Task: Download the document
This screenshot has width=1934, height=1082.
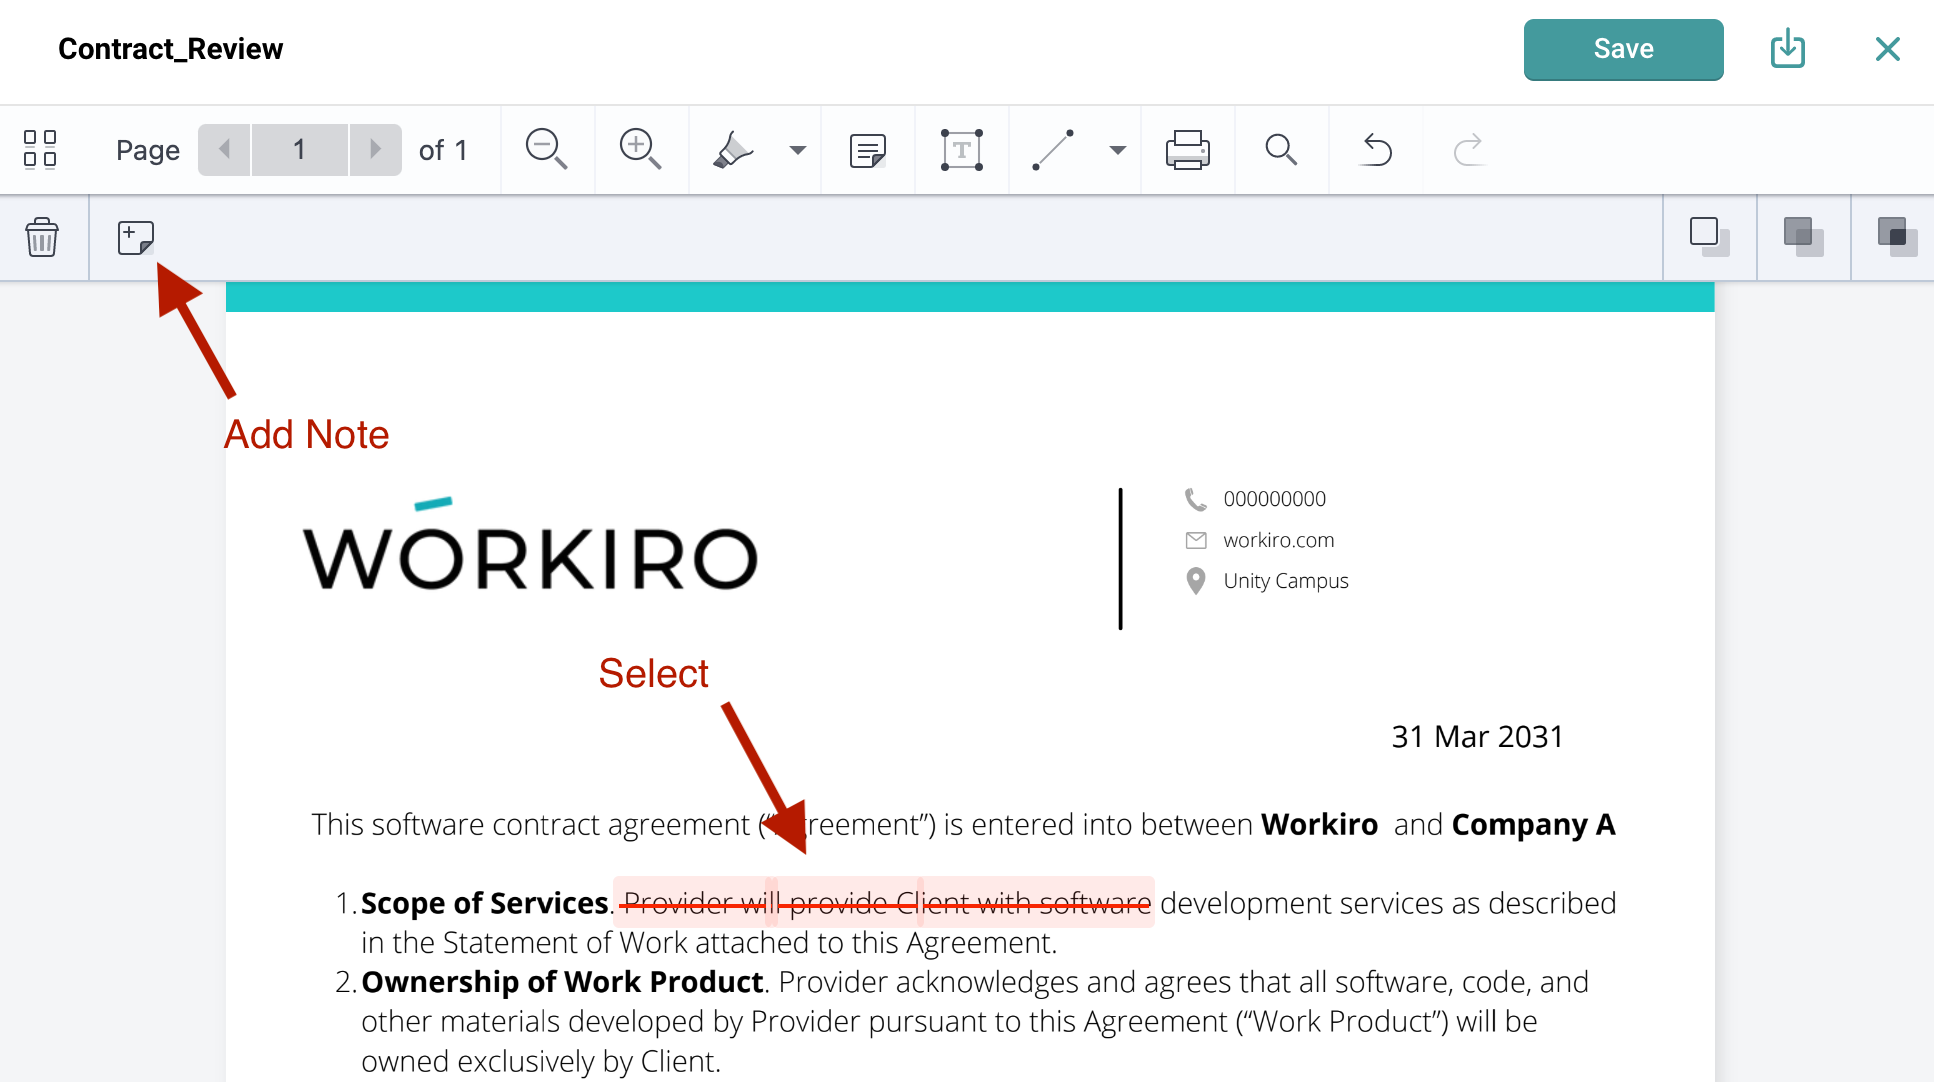Action: click(x=1788, y=49)
